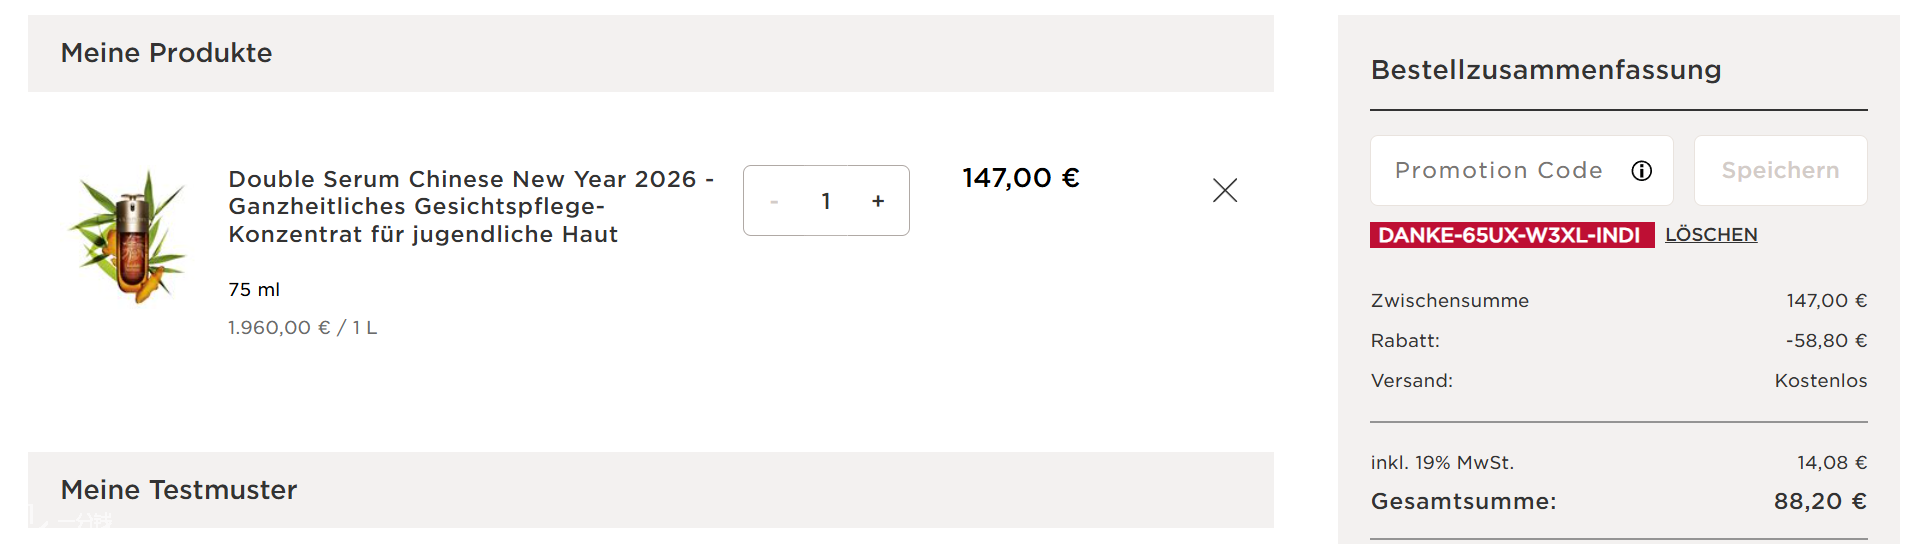The height and width of the screenshot is (544, 1909).
Task: Click the Bestellzusammenfassung heading
Action: click(x=1545, y=70)
